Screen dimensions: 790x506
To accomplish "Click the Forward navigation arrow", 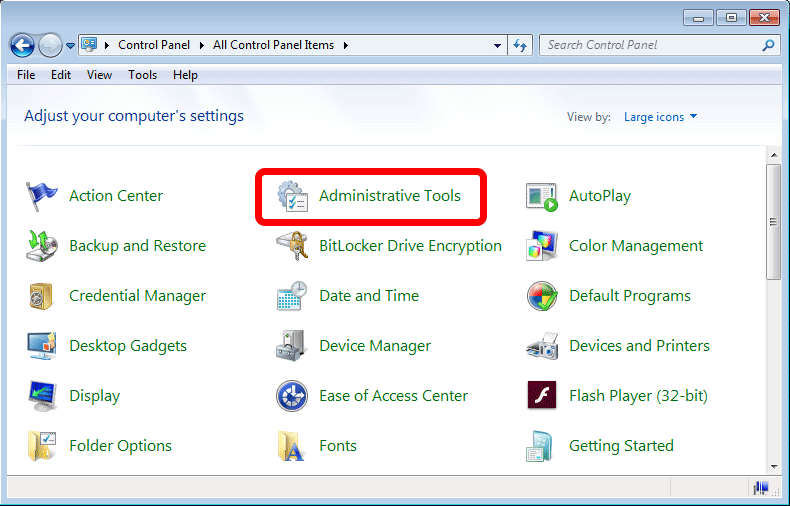I will coord(49,45).
